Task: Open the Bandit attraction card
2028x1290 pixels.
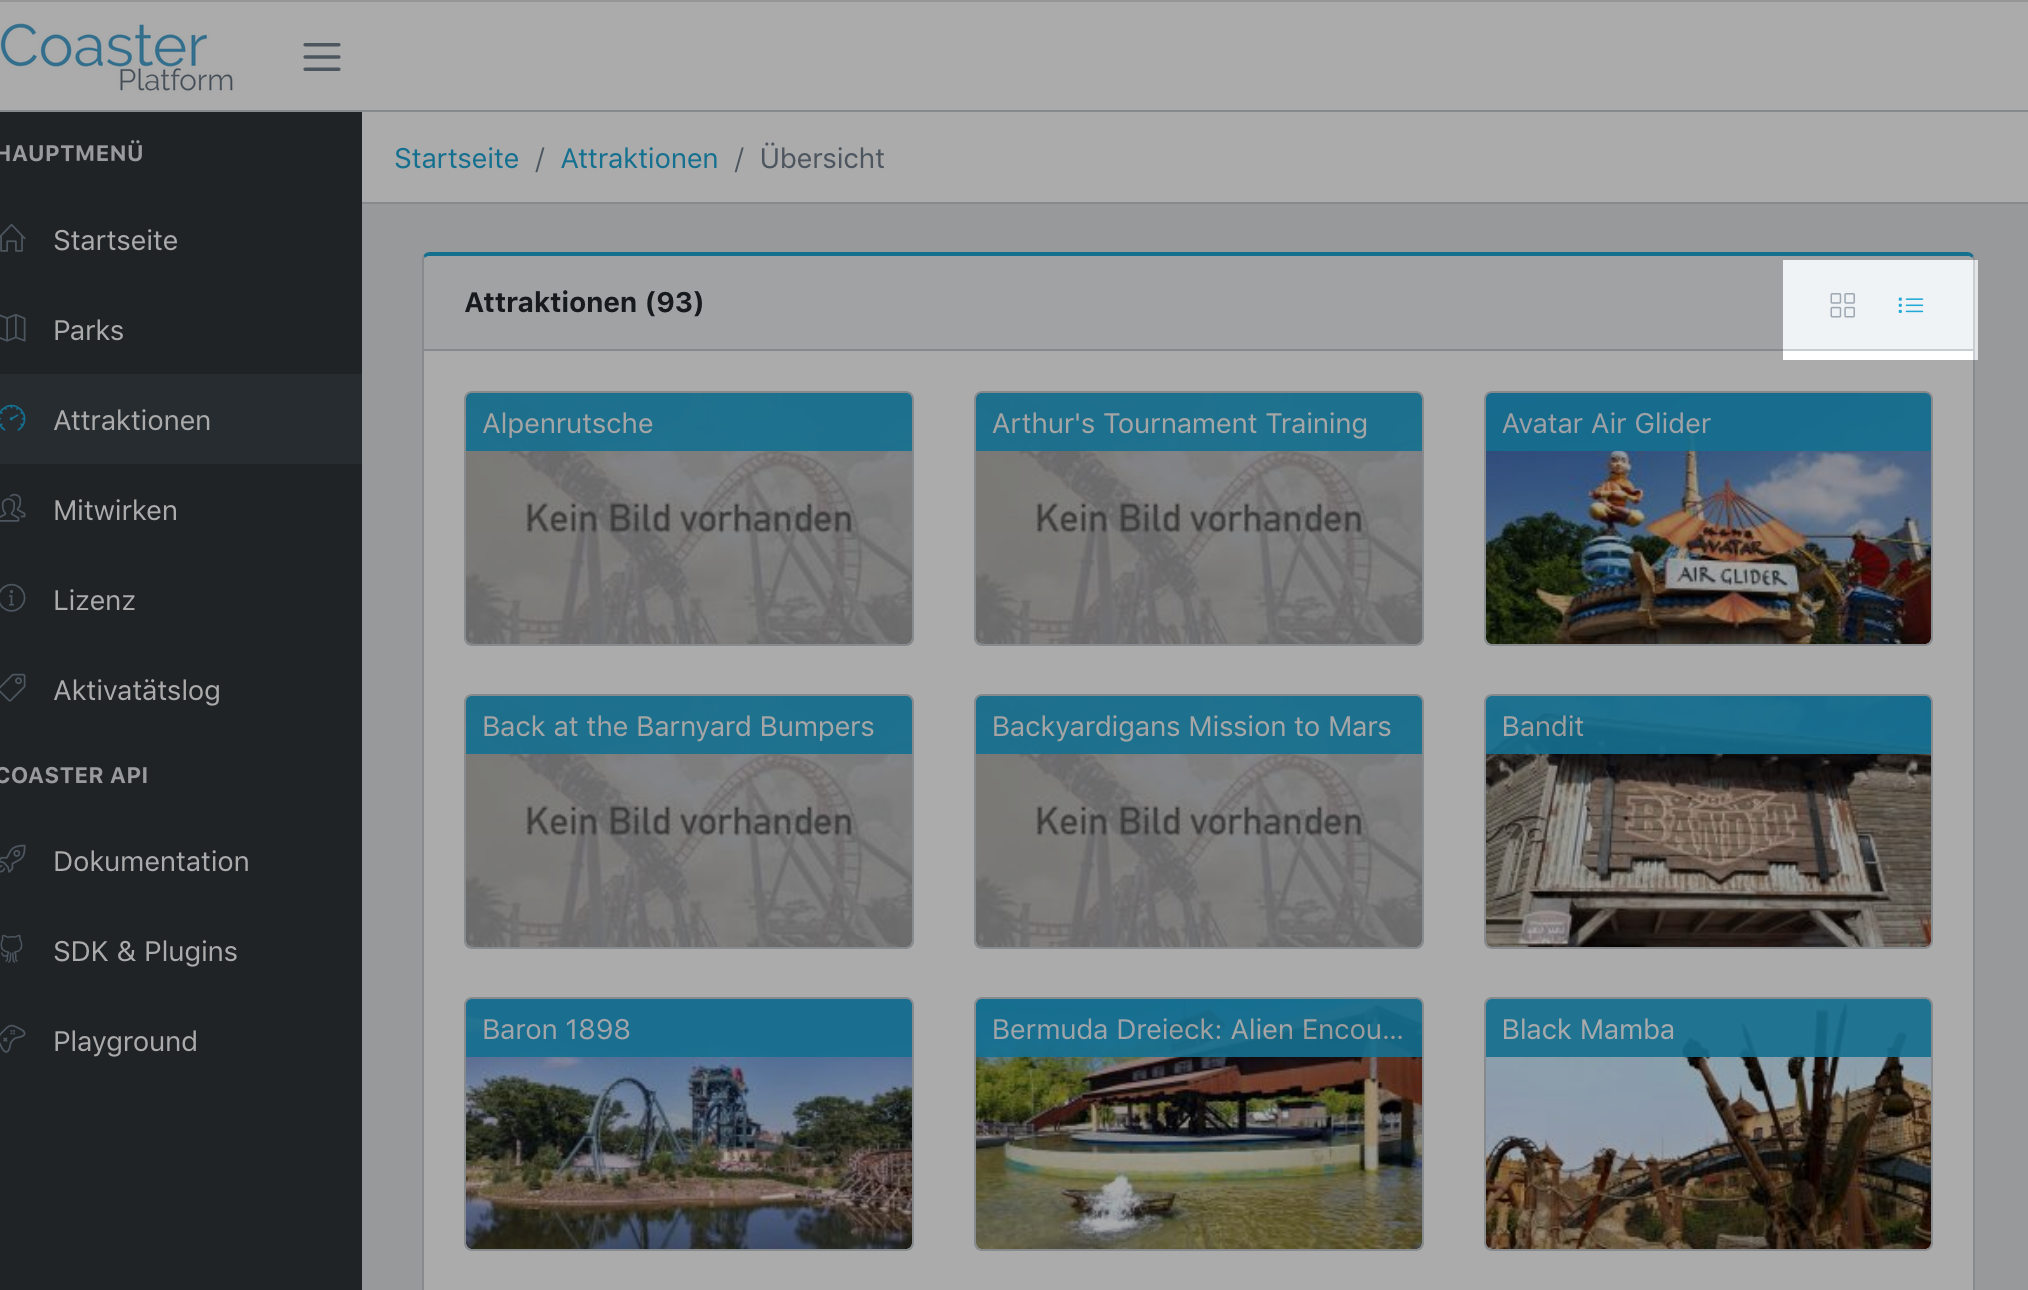Action: pyautogui.click(x=1708, y=820)
